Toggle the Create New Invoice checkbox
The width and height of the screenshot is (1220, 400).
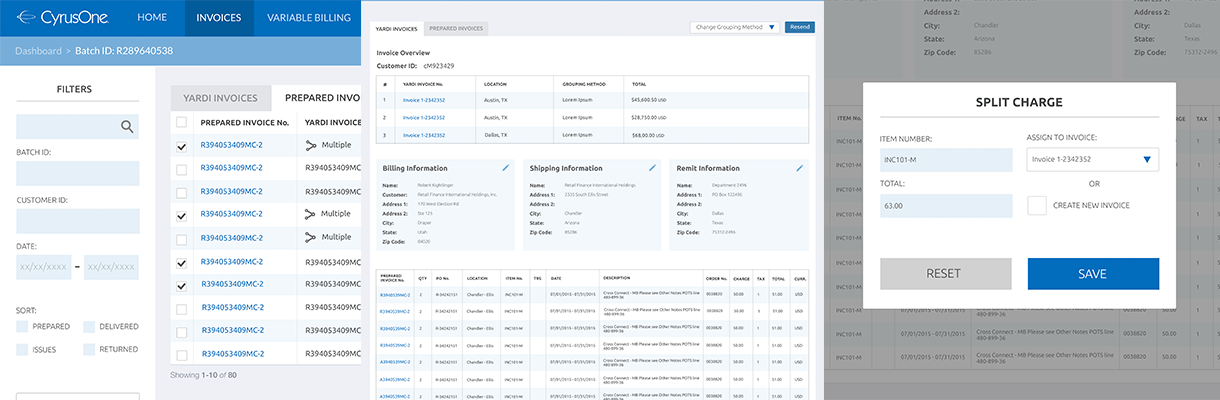pyautogui.click(x=1037, y=205)
